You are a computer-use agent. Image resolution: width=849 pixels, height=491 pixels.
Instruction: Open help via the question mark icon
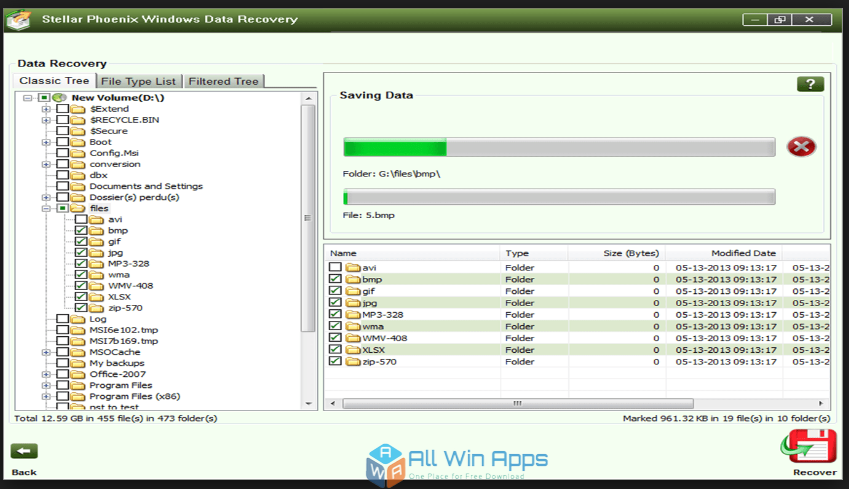click(x=811, y=84)
